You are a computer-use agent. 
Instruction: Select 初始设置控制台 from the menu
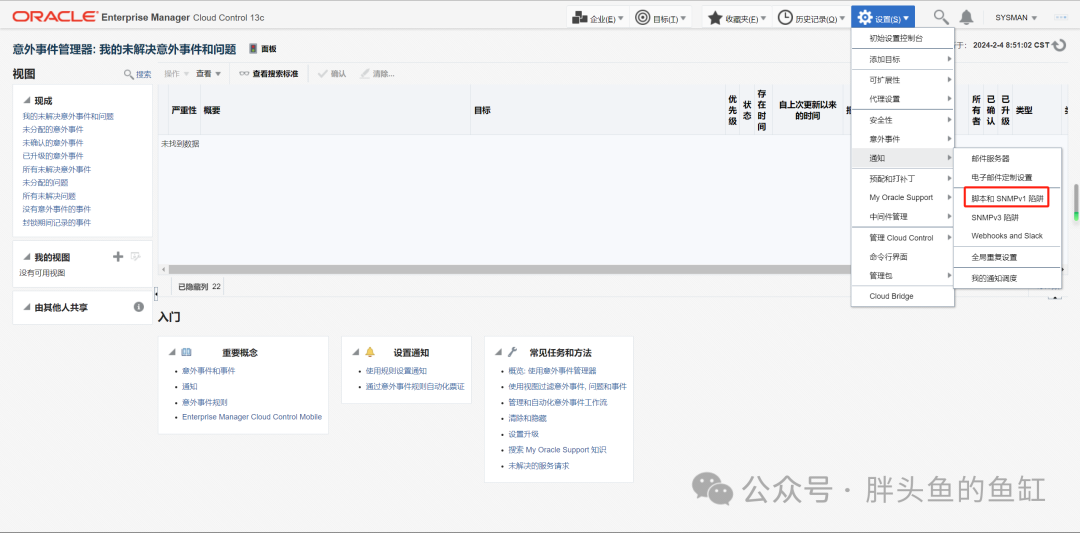pyautogui.click(x=902, y=39)
